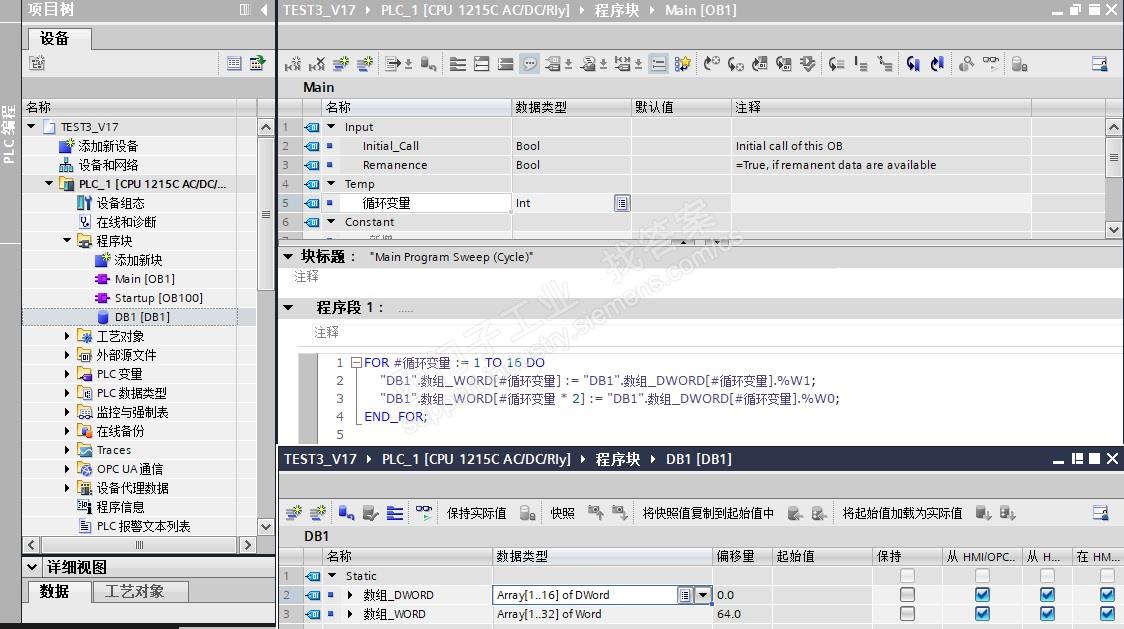Collapse the Input section in Main interface

tap(331, 126)
